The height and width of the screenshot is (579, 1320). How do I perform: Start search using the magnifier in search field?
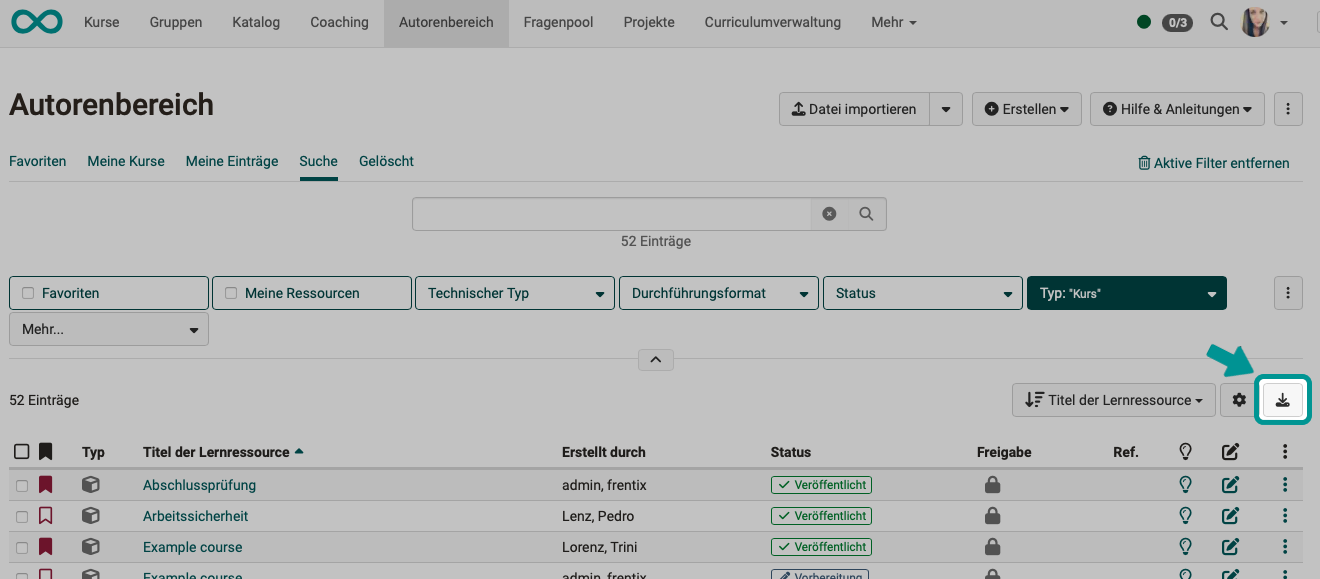coord(866,213)
